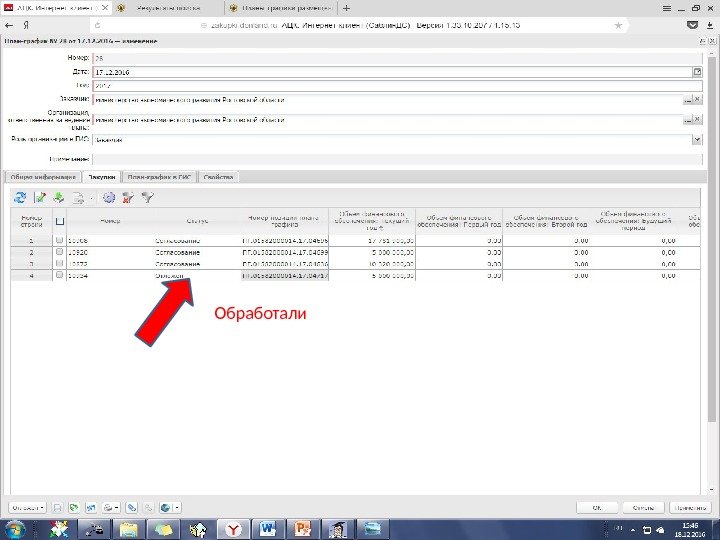Check the box for row 4
This screenshot has height=540, width=720.
(x=59, y=275)
